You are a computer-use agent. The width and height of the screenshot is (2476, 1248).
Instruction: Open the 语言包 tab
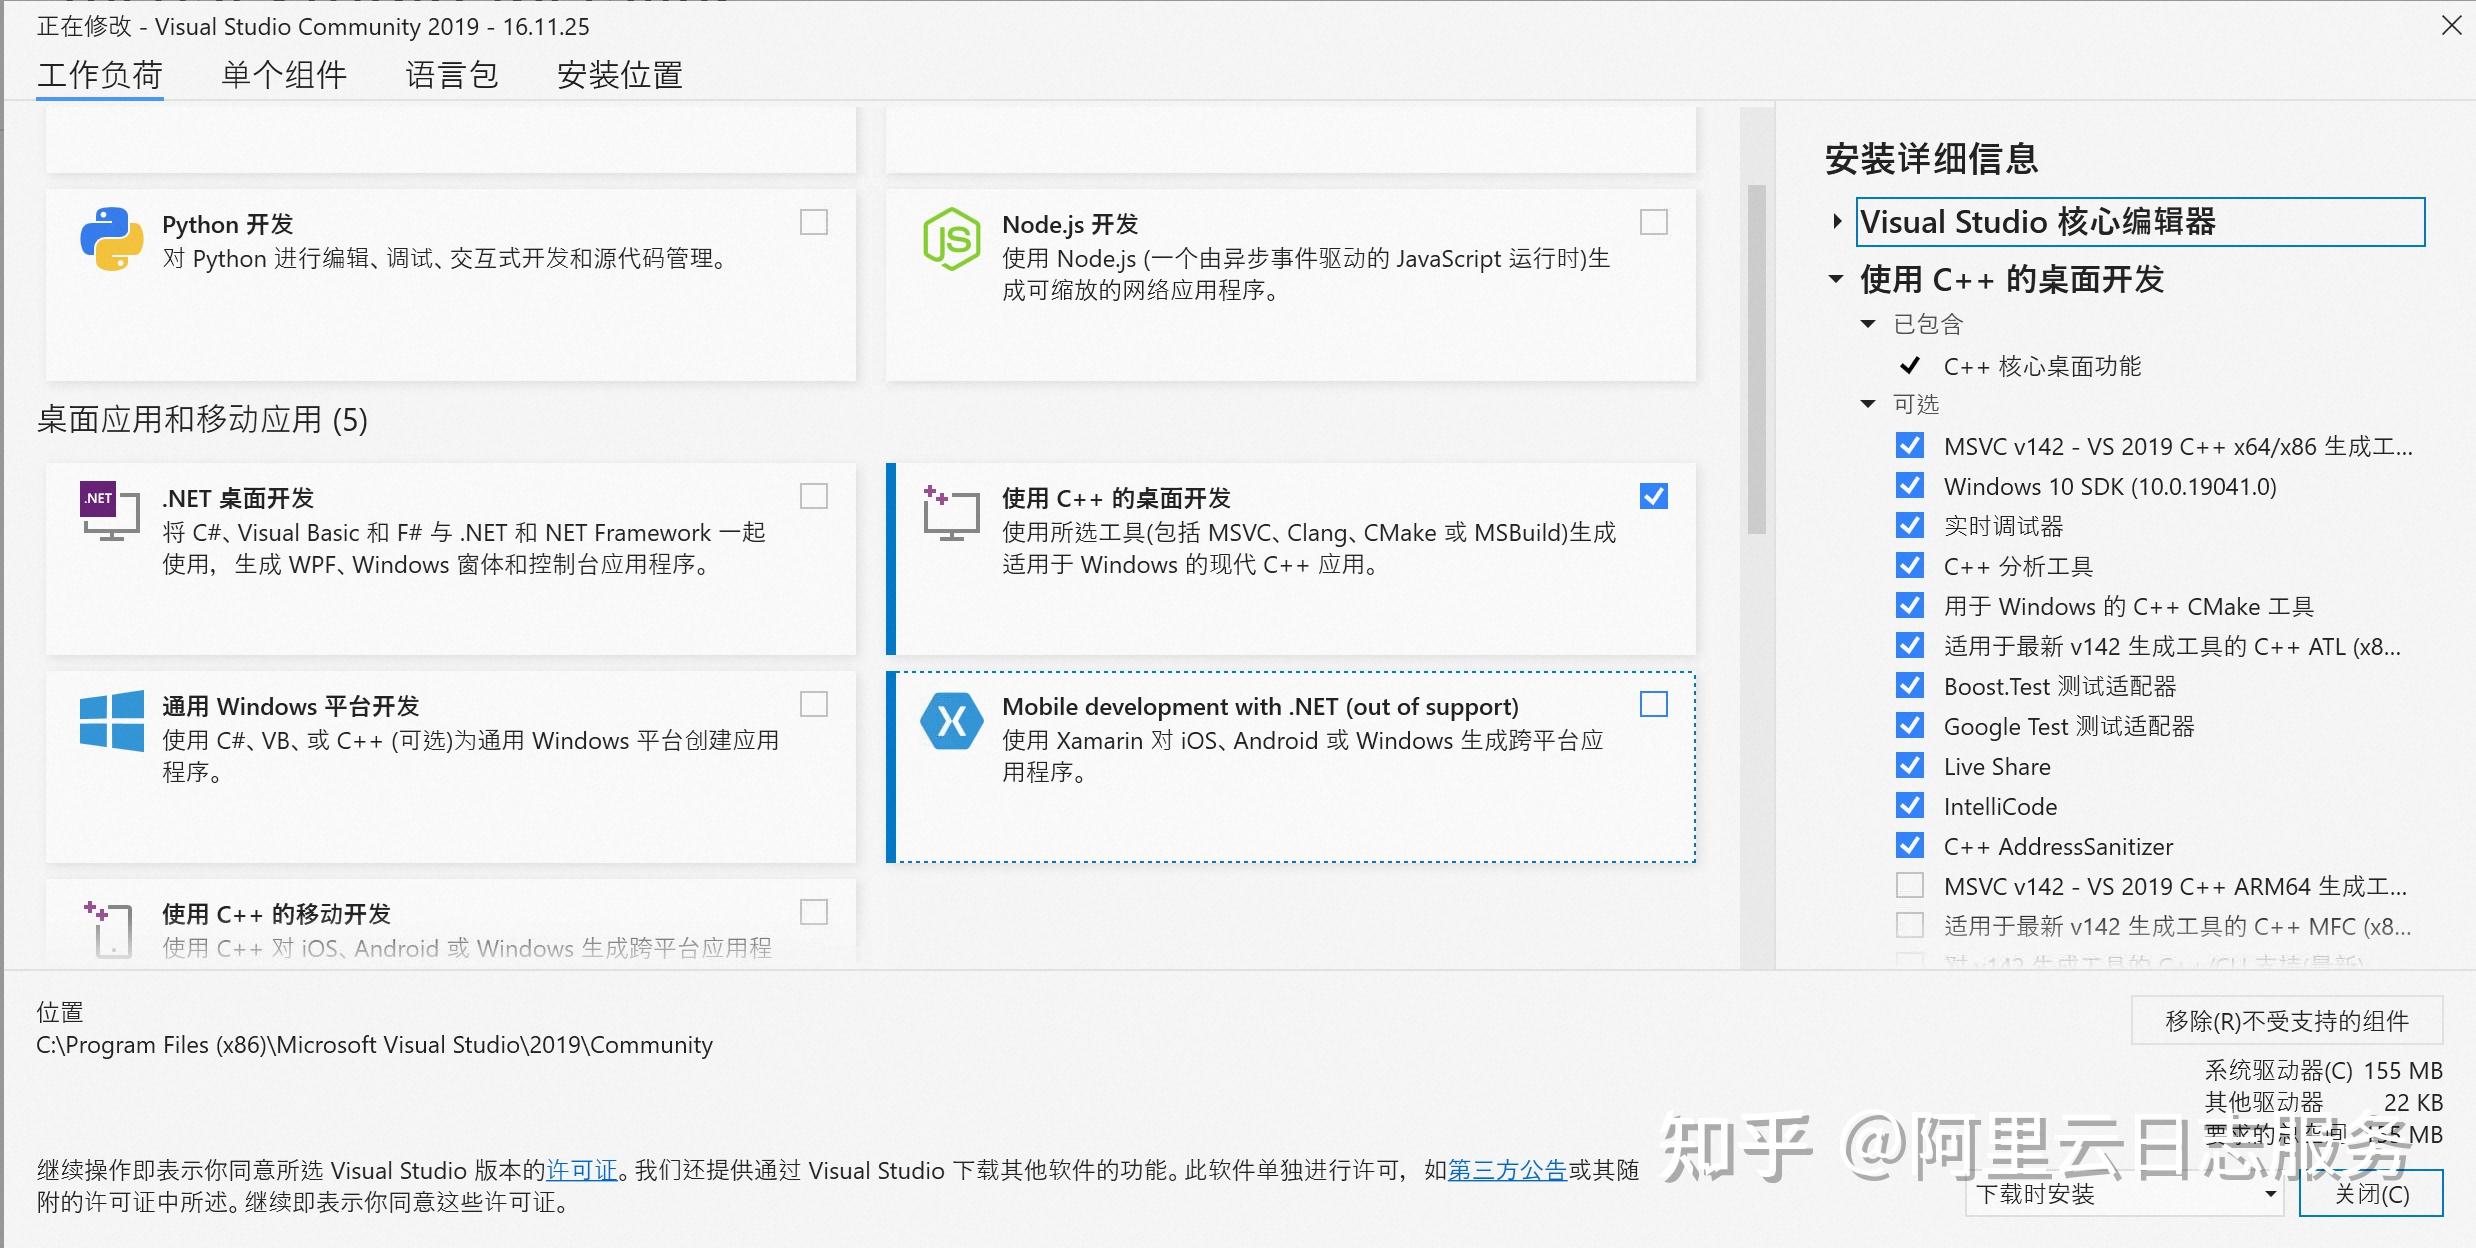coord(452,75)
